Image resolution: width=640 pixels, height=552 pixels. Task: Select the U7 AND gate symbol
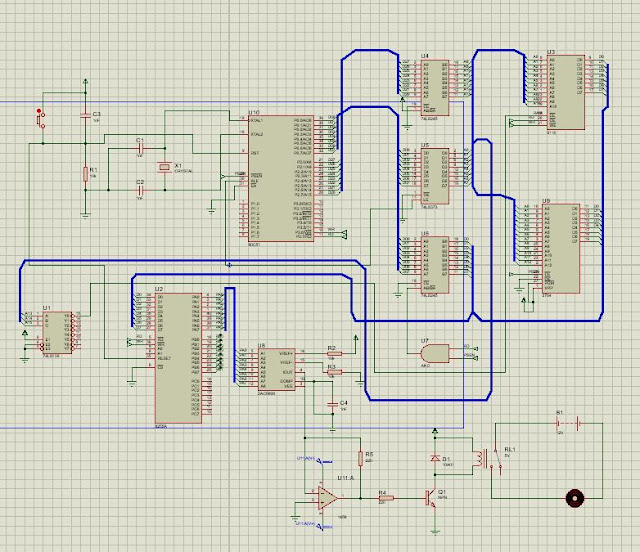click(434, 353)
